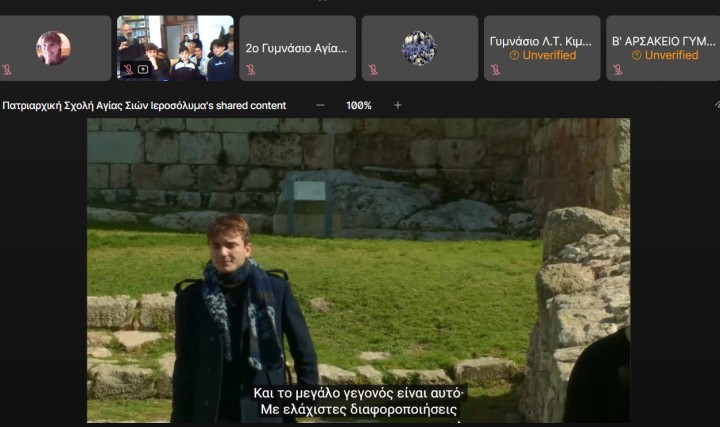Select the group-photo profile avatar
Image resolution: width=720 pixels, height=427 pixels.
pyautogui.click(x=419, y=47)
